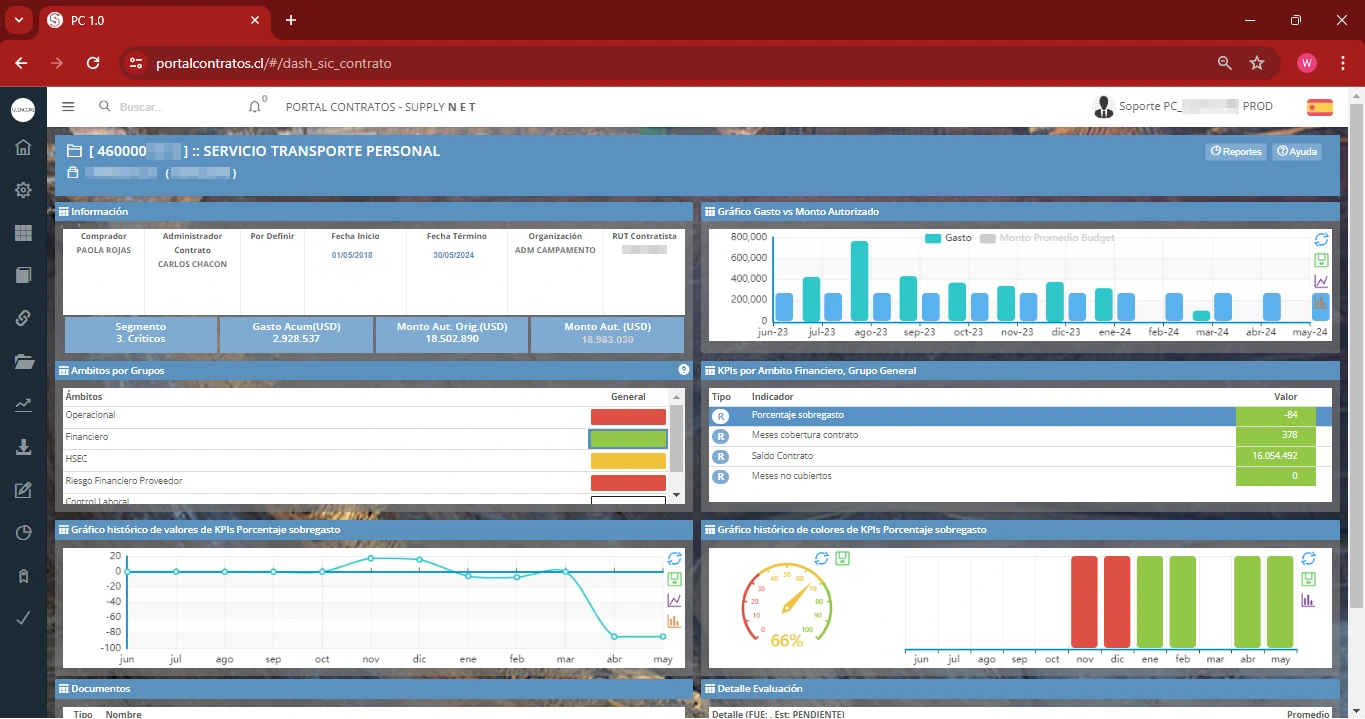This screenshot has height=719, width=1365.
Task: Open the download icon in the sidebar
Action: click(23, 447)
